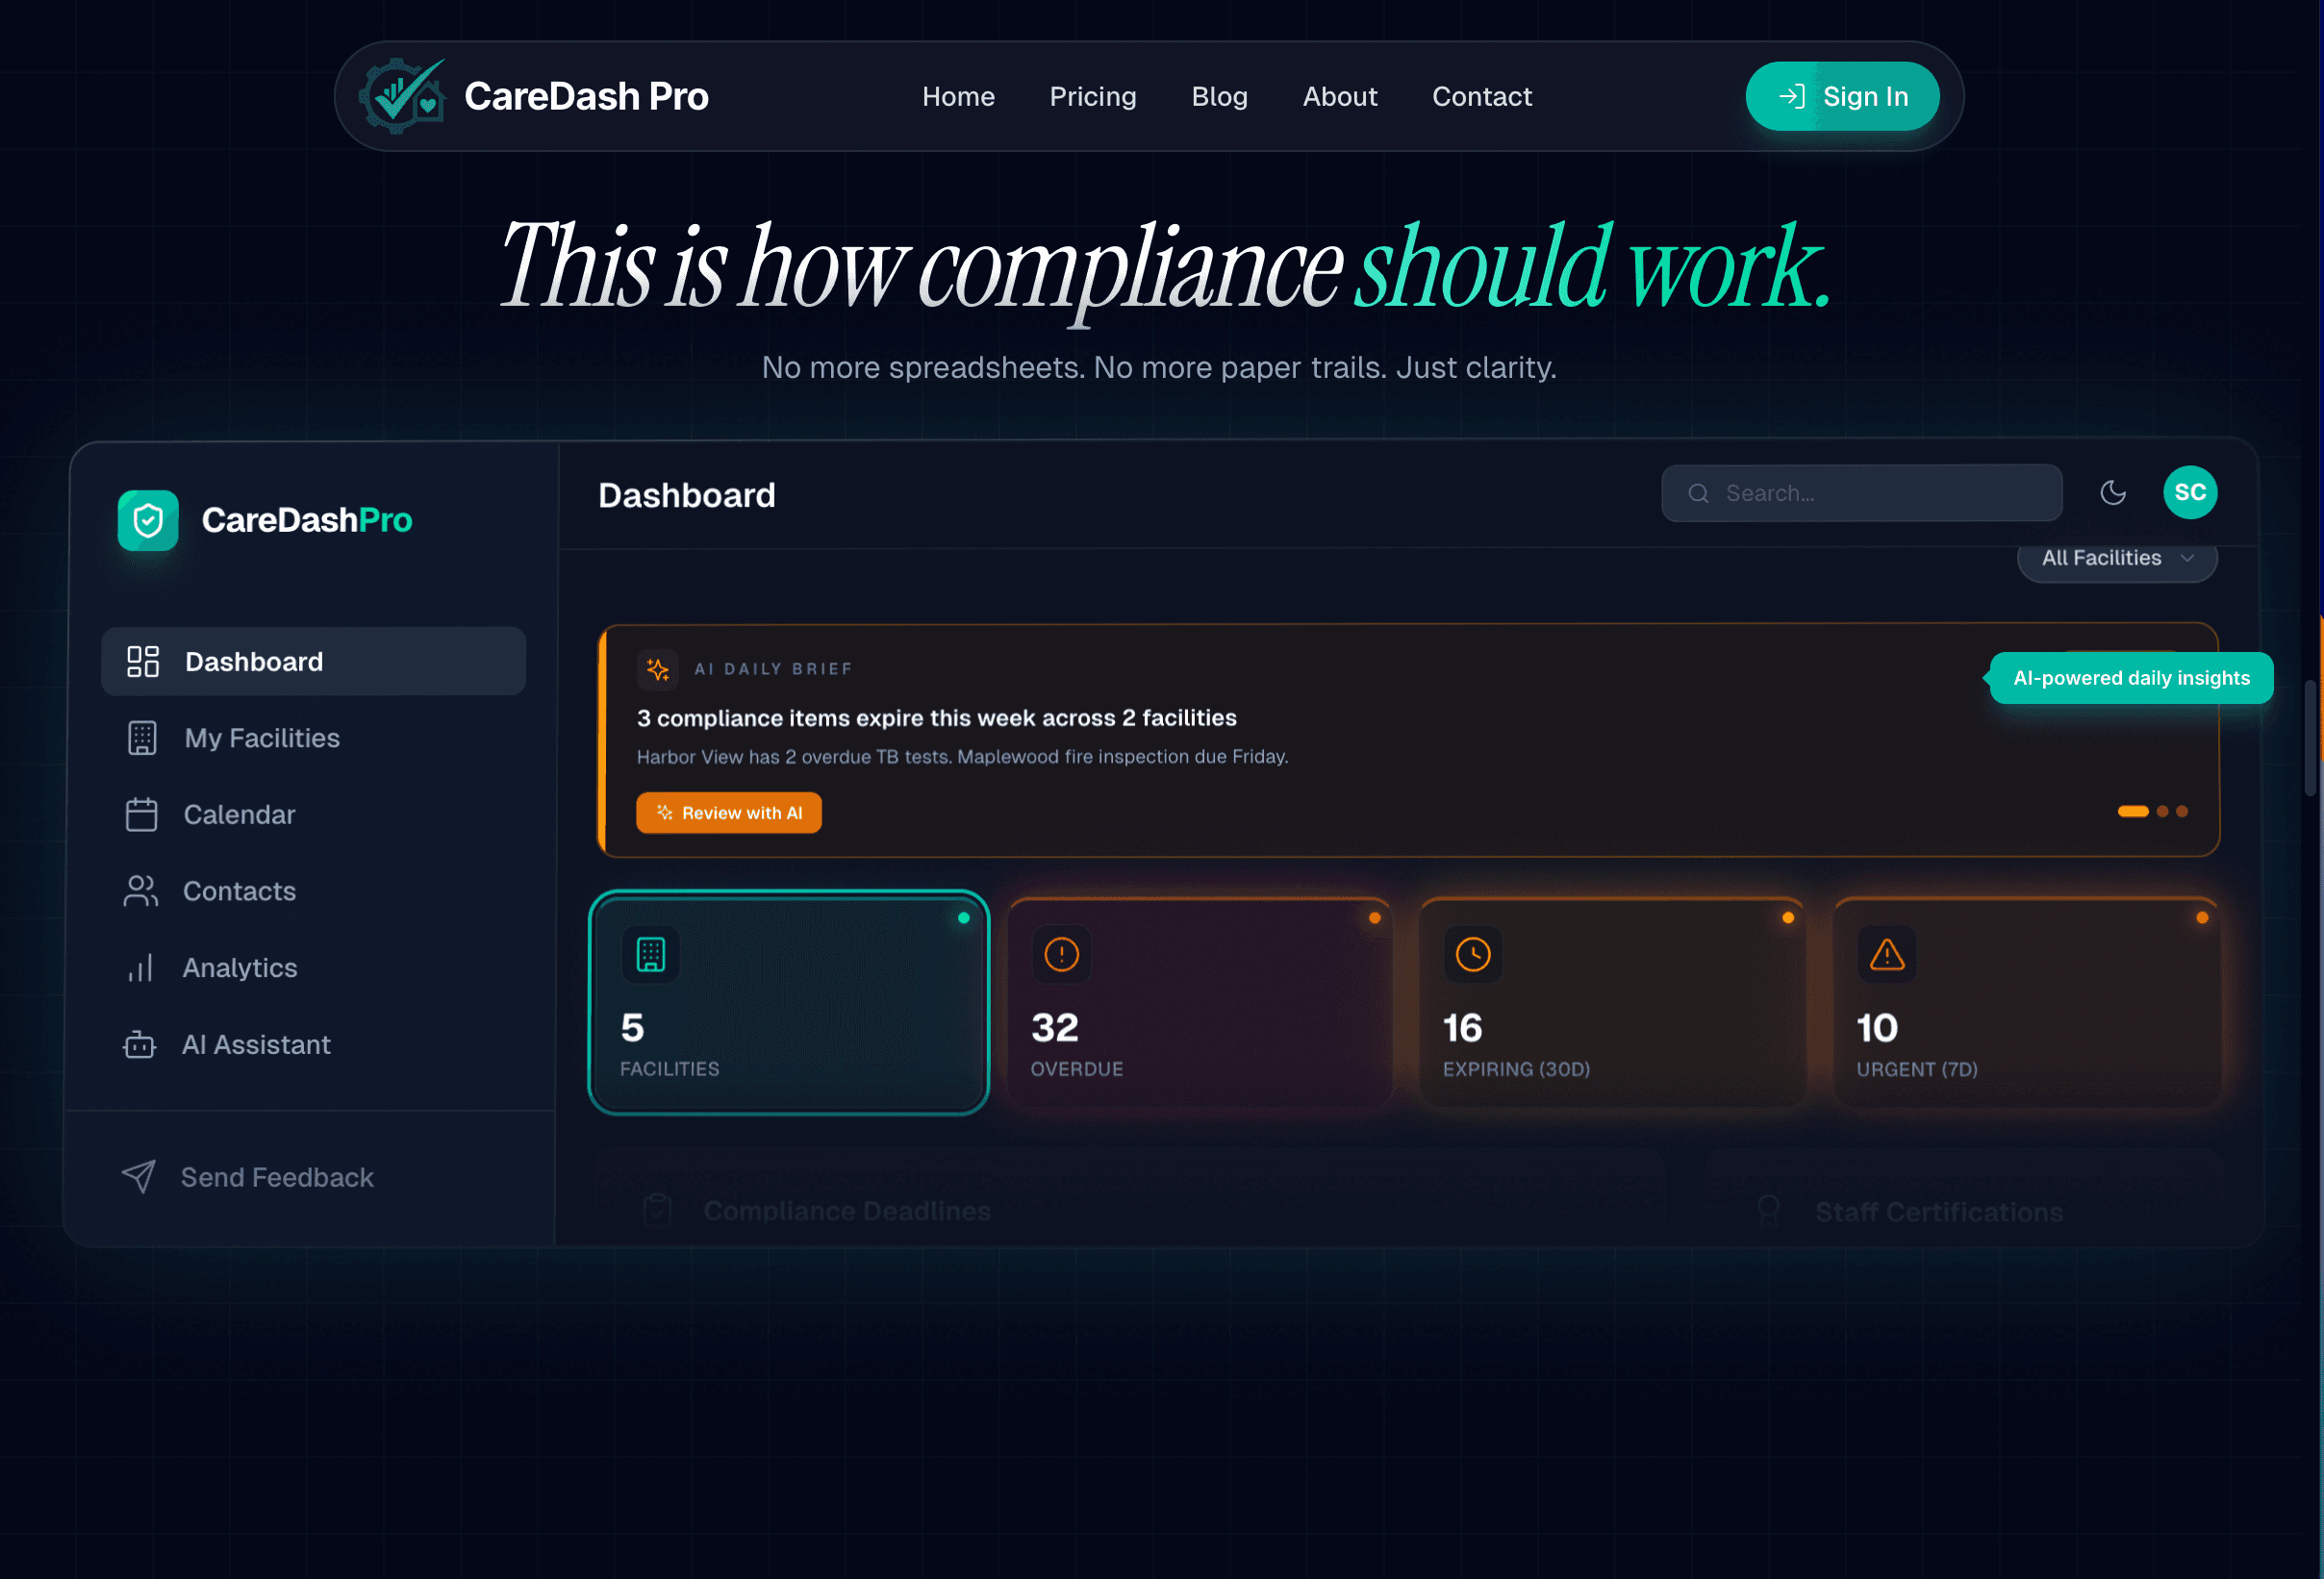The width and height of the screenshot is (2324, 1579).
Task: Open the Calendar section in the sidebar
Action: click(x=239, y=814)
